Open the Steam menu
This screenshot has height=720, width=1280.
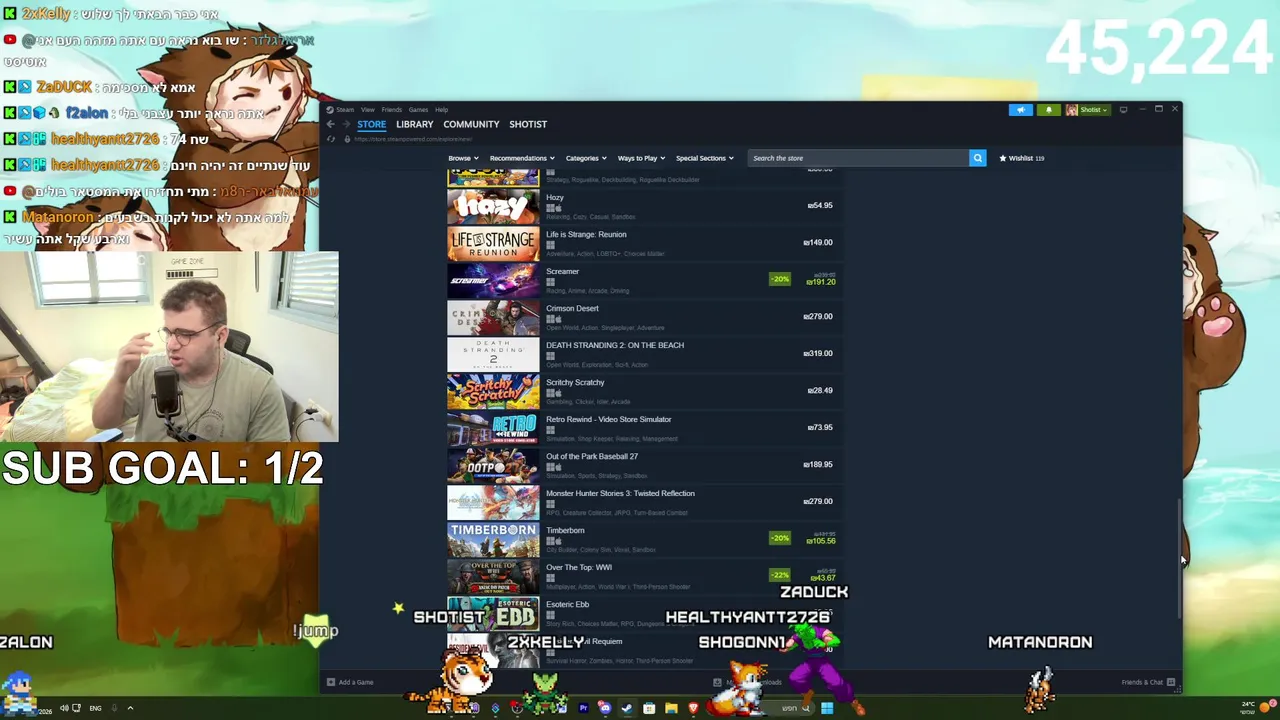(345, 110)
